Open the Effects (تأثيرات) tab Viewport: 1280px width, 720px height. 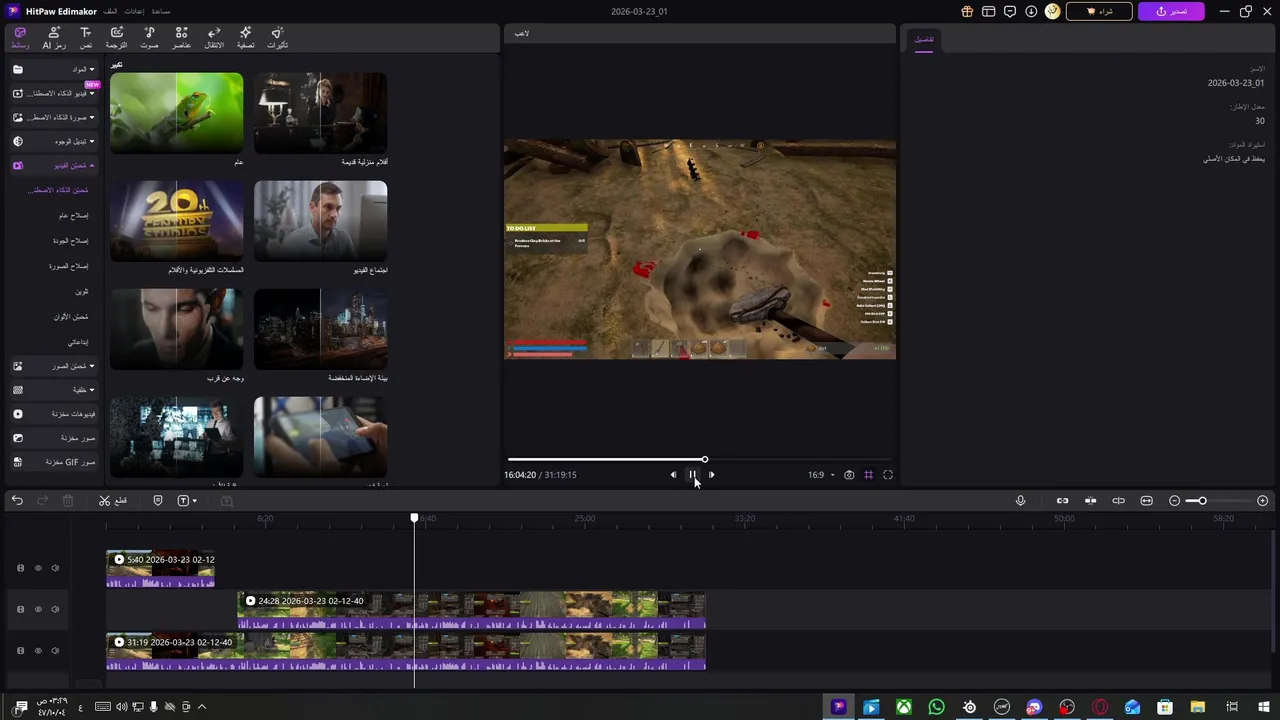click(x=278, y=38)
